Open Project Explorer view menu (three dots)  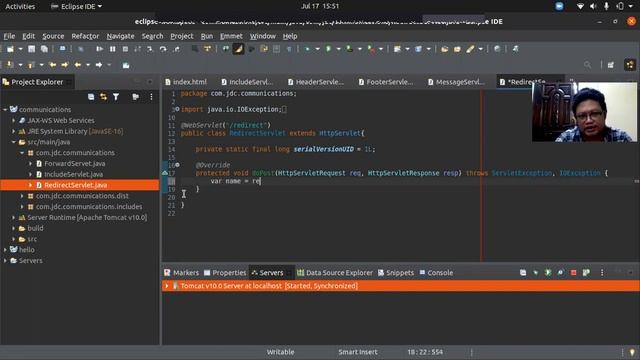point(151,97)
